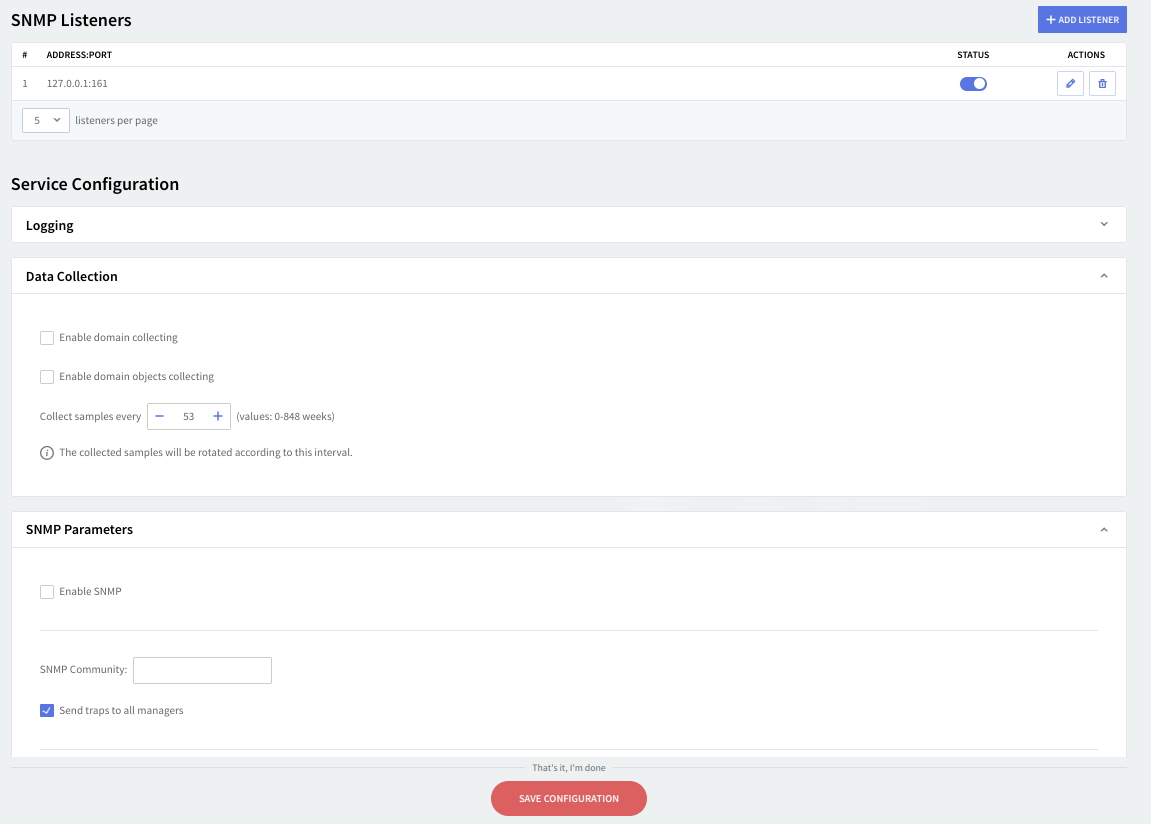Enable domain collecting checkbox
Image resolution: width=1151 pixels, height=824 pixels.
[x=47, y=338]
